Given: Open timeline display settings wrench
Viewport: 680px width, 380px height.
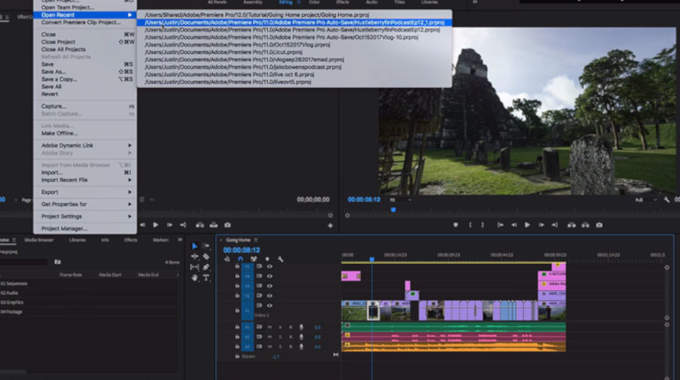Looking at the screenshot, I should point(281,259).
